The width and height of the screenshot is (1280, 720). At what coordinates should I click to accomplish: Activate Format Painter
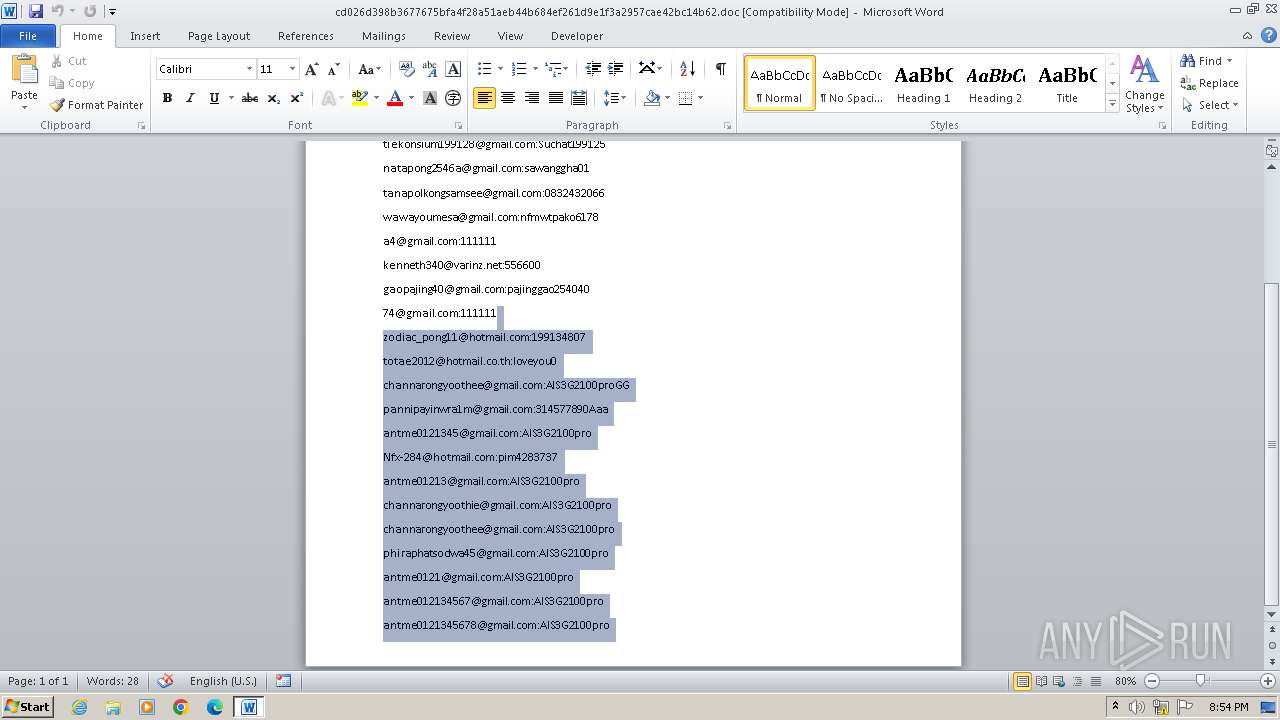pyautogui.click(x=96, y=105)
